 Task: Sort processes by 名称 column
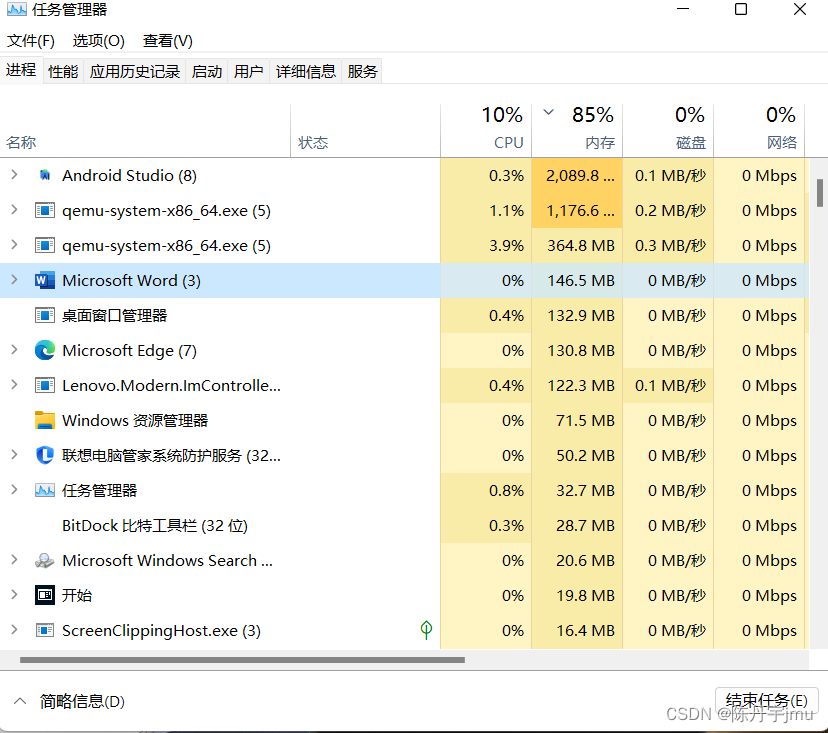pos(145,131)
